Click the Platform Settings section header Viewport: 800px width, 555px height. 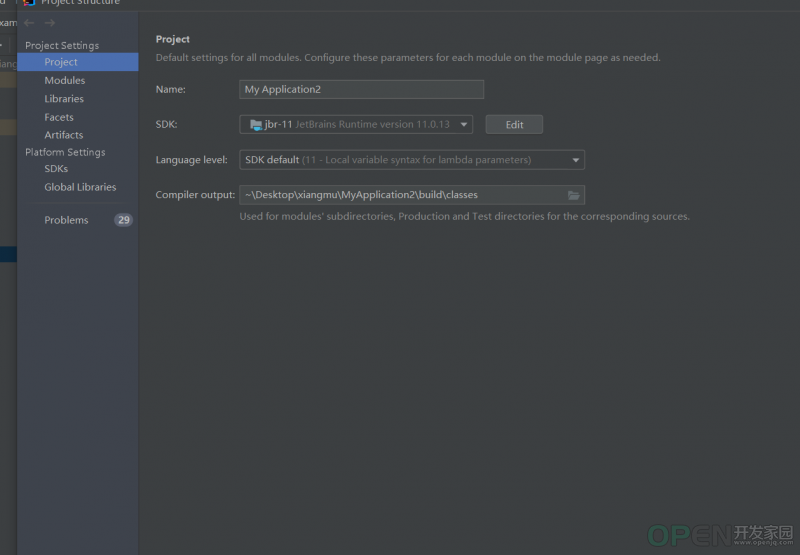click(x=65, y=152)
